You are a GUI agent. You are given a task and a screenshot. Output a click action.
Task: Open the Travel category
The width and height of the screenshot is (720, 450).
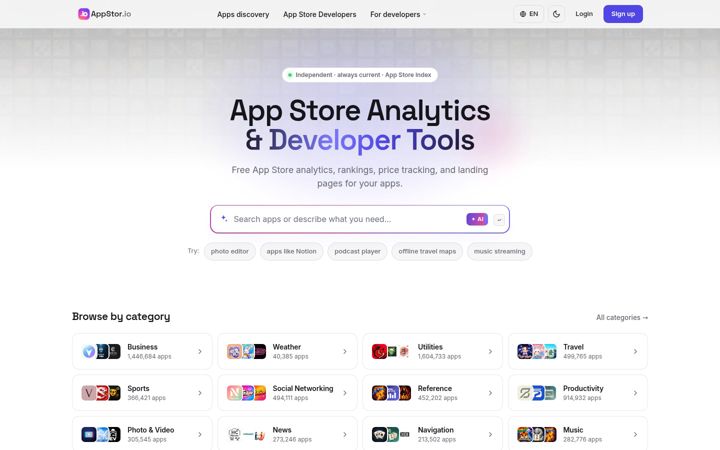pos(578,351)
